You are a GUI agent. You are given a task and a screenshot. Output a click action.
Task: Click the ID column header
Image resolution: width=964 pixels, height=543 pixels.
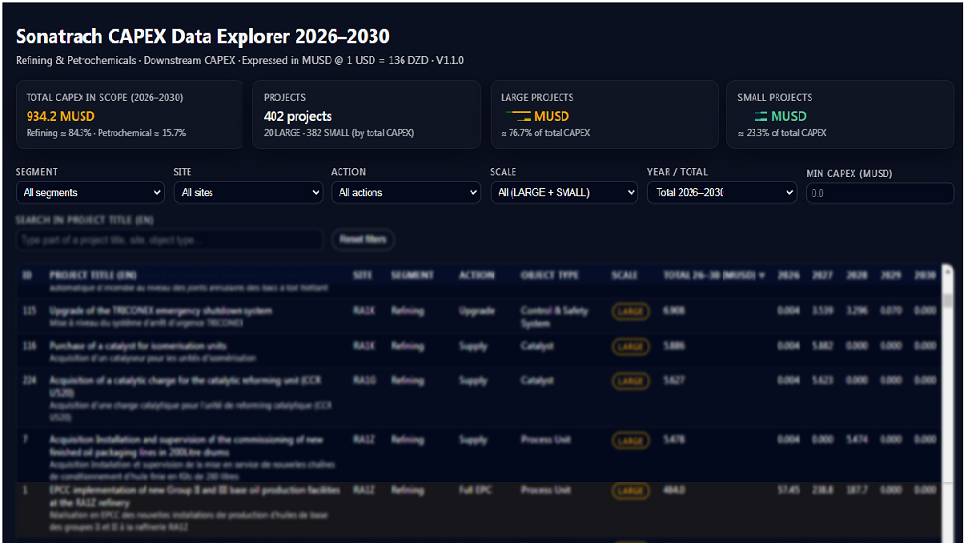point(27,275)
